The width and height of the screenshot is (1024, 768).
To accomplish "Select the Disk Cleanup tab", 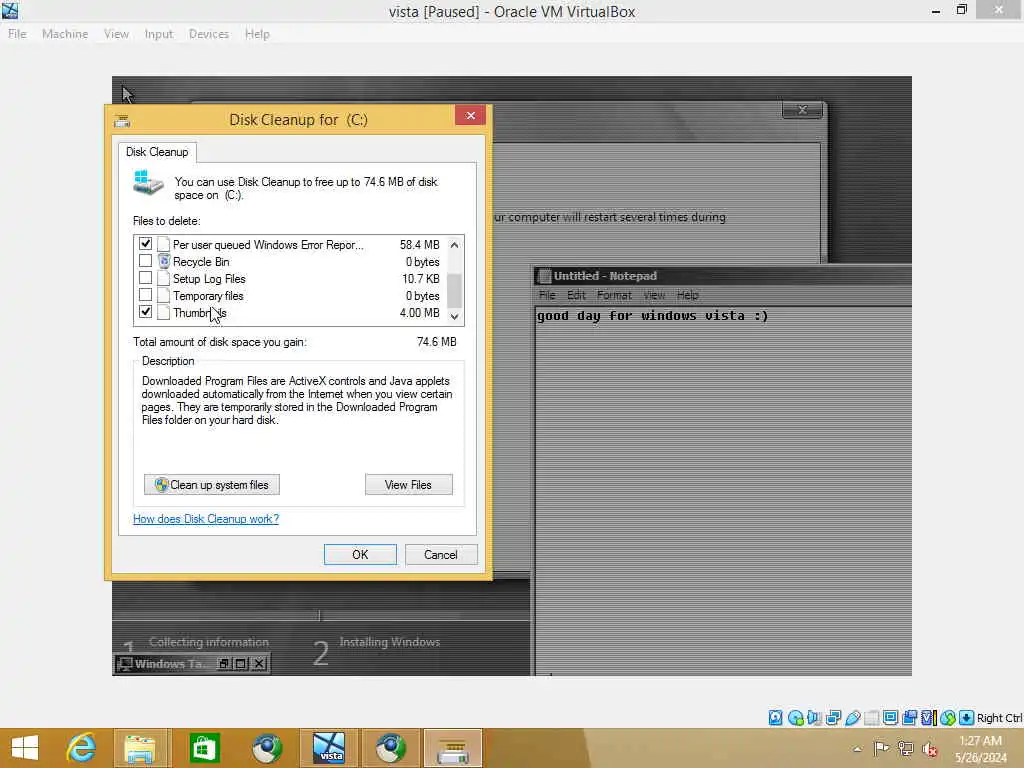I will pyautogui.click(x=157, y=152).
